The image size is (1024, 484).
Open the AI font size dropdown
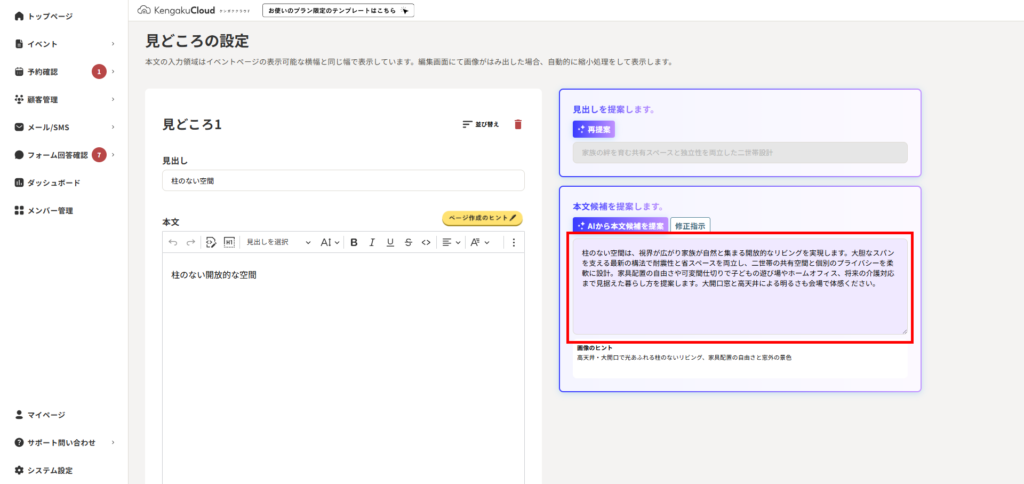coord(330,242)
